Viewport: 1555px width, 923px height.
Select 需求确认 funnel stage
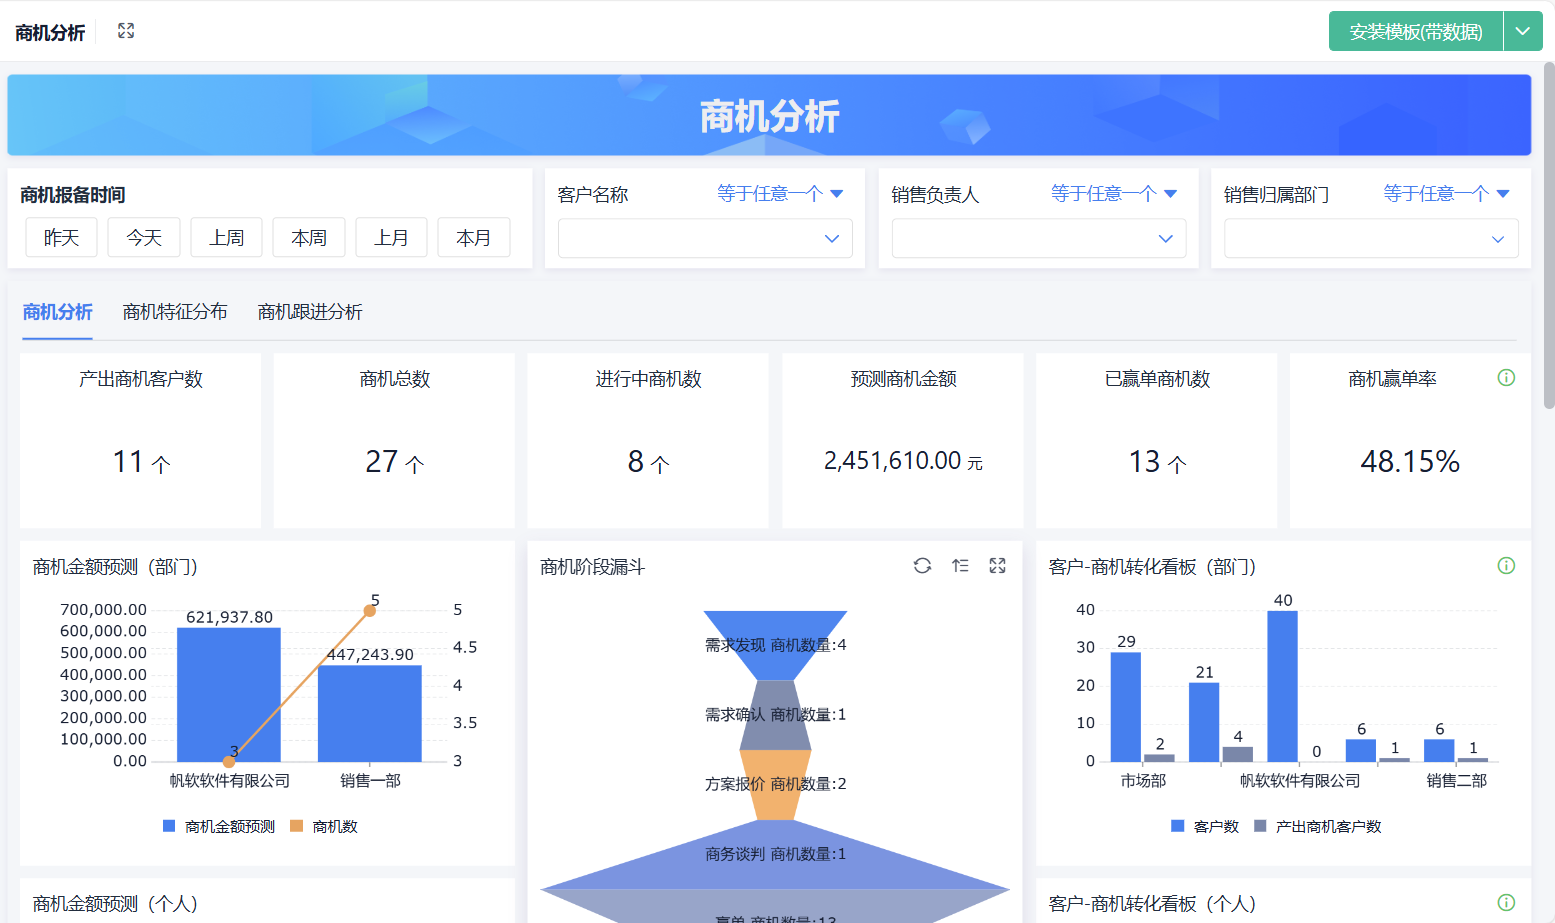click(775, 715)
